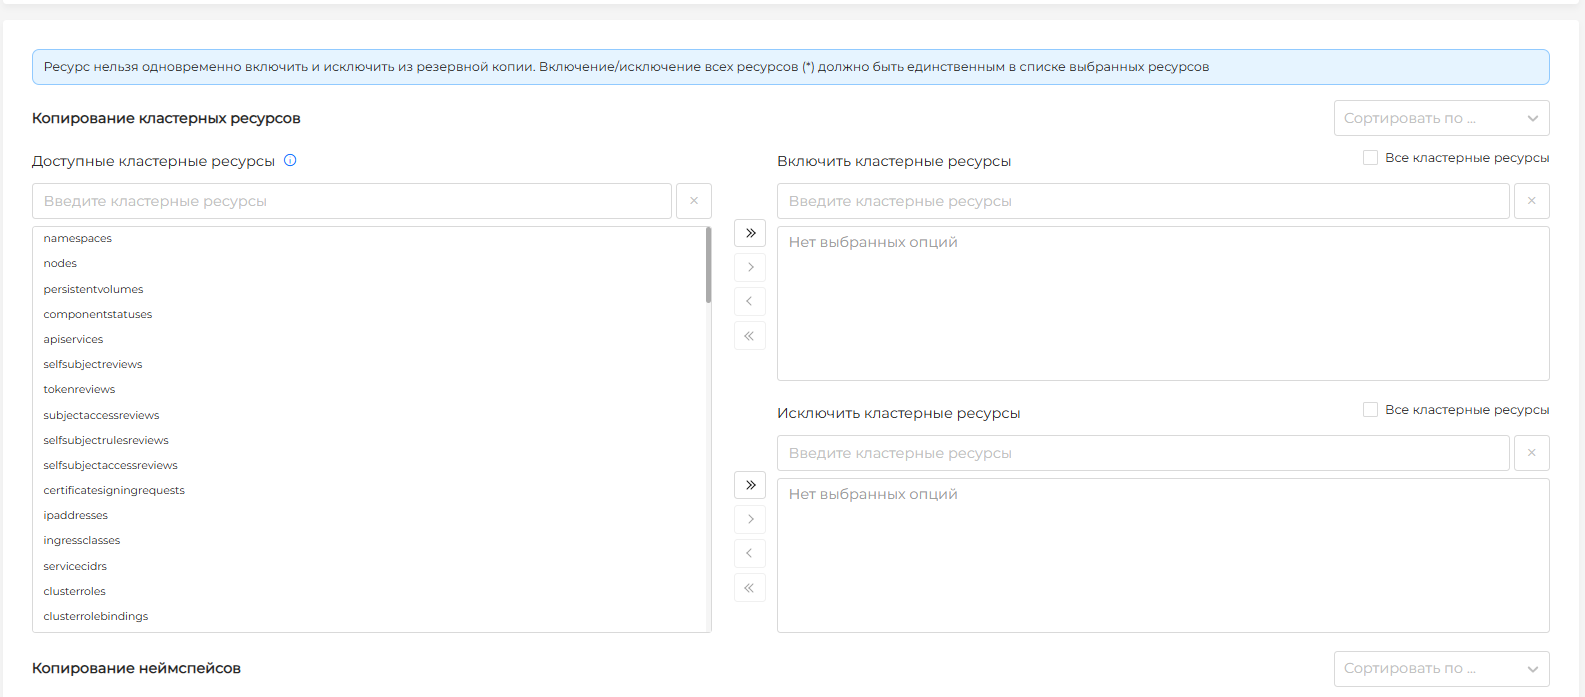
Task: Select the ingressclasses resource
Action: (x=369, y=540)
